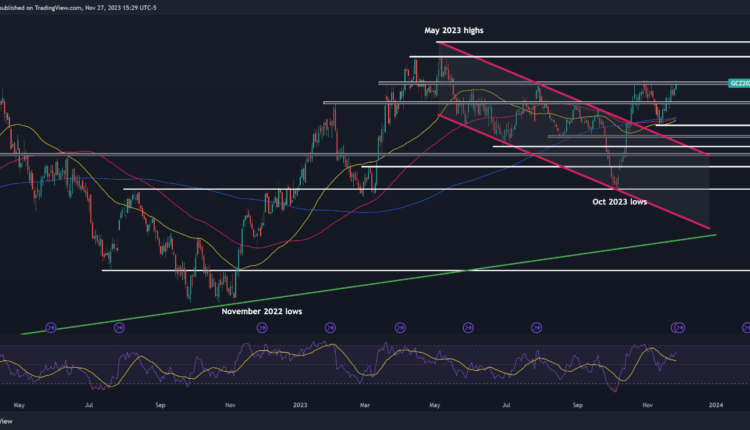Click the event marker near April 2023
750x430 pixels.
point(400,326)
